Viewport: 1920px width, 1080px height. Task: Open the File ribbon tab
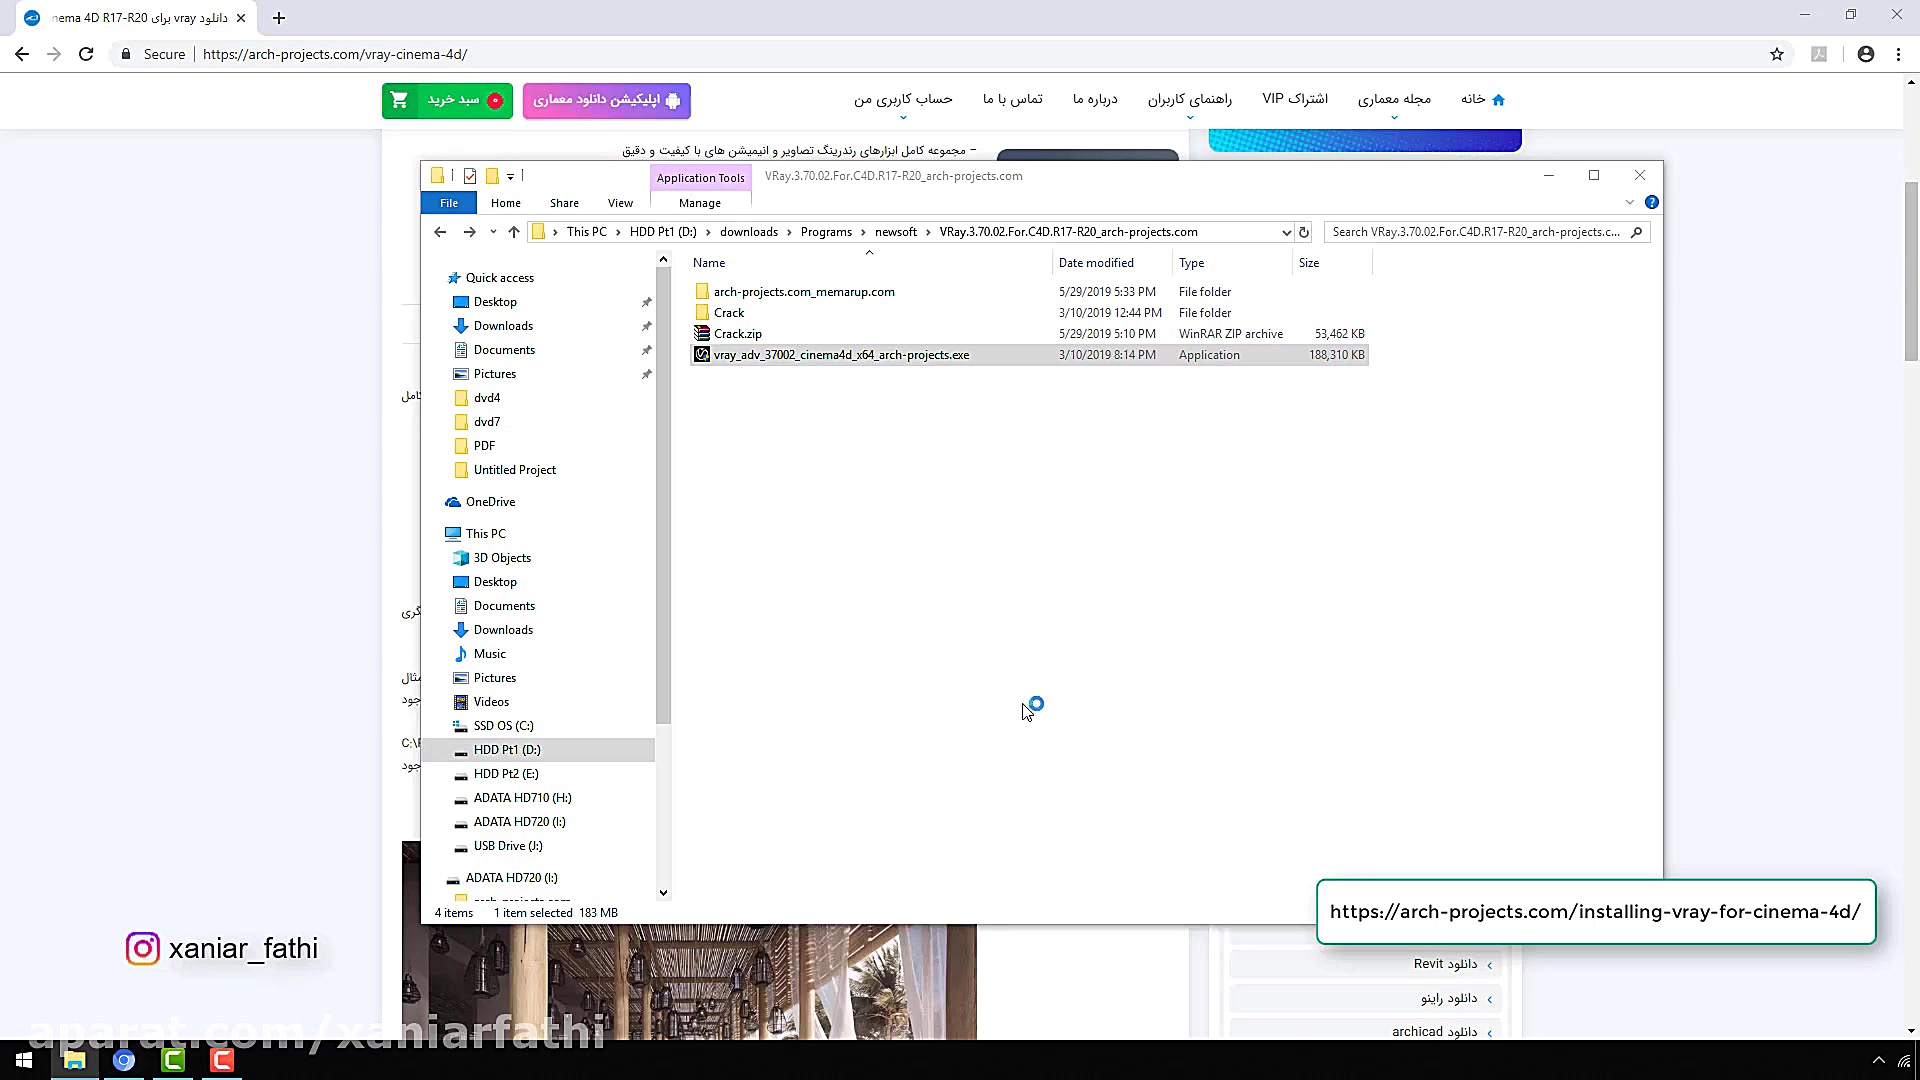coord(449,203)
